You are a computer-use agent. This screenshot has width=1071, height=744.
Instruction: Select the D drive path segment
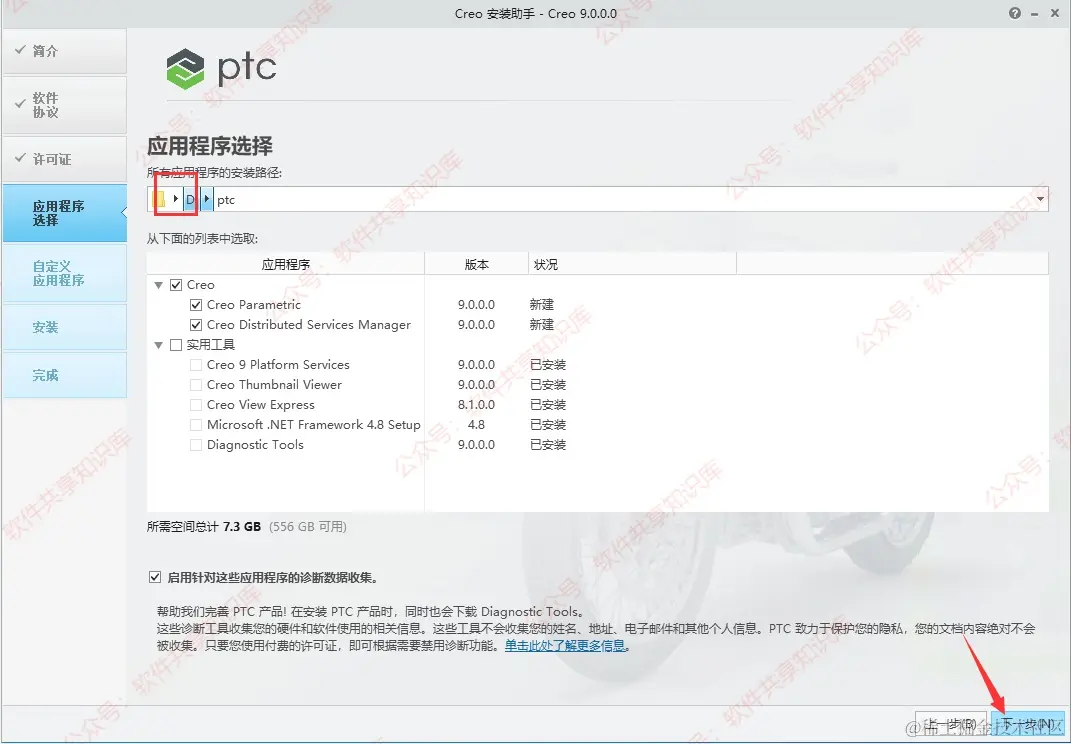(x=190, y=199)
